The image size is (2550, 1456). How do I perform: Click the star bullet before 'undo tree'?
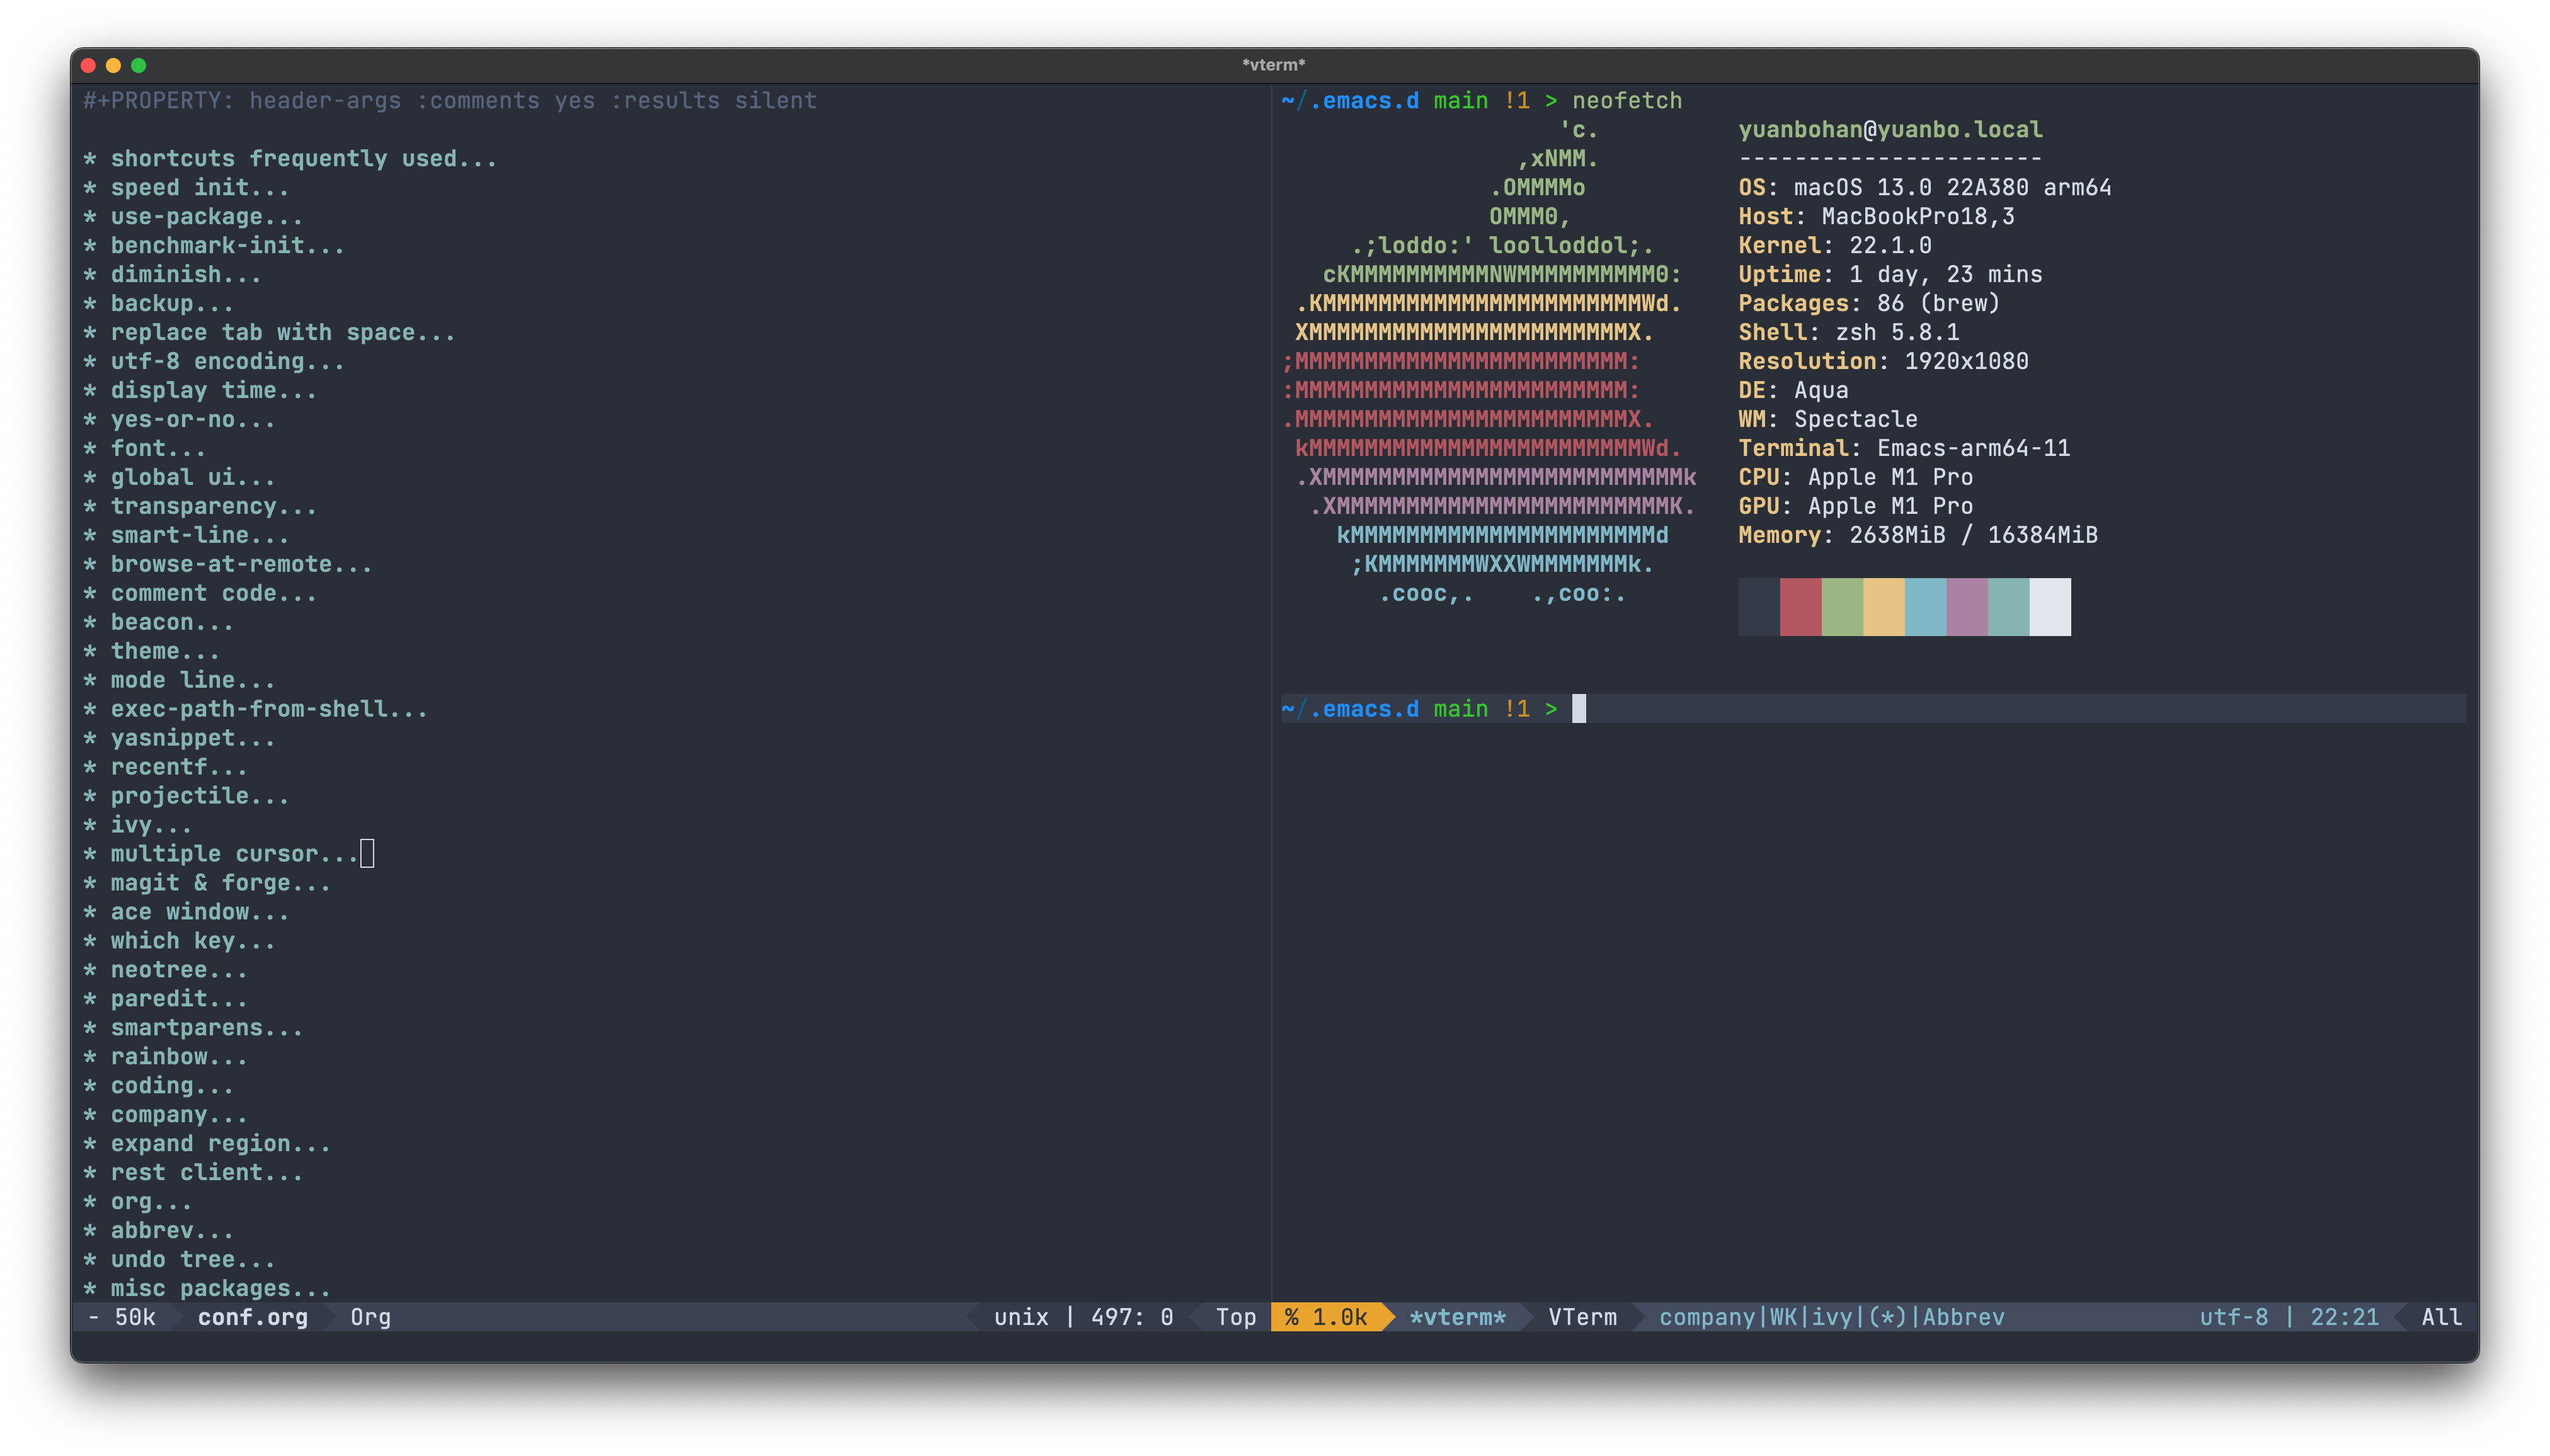tap(90, 1261)
